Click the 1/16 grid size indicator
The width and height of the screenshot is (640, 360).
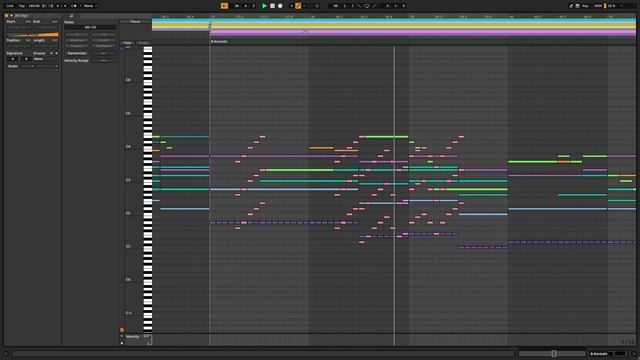click(628, 342)
